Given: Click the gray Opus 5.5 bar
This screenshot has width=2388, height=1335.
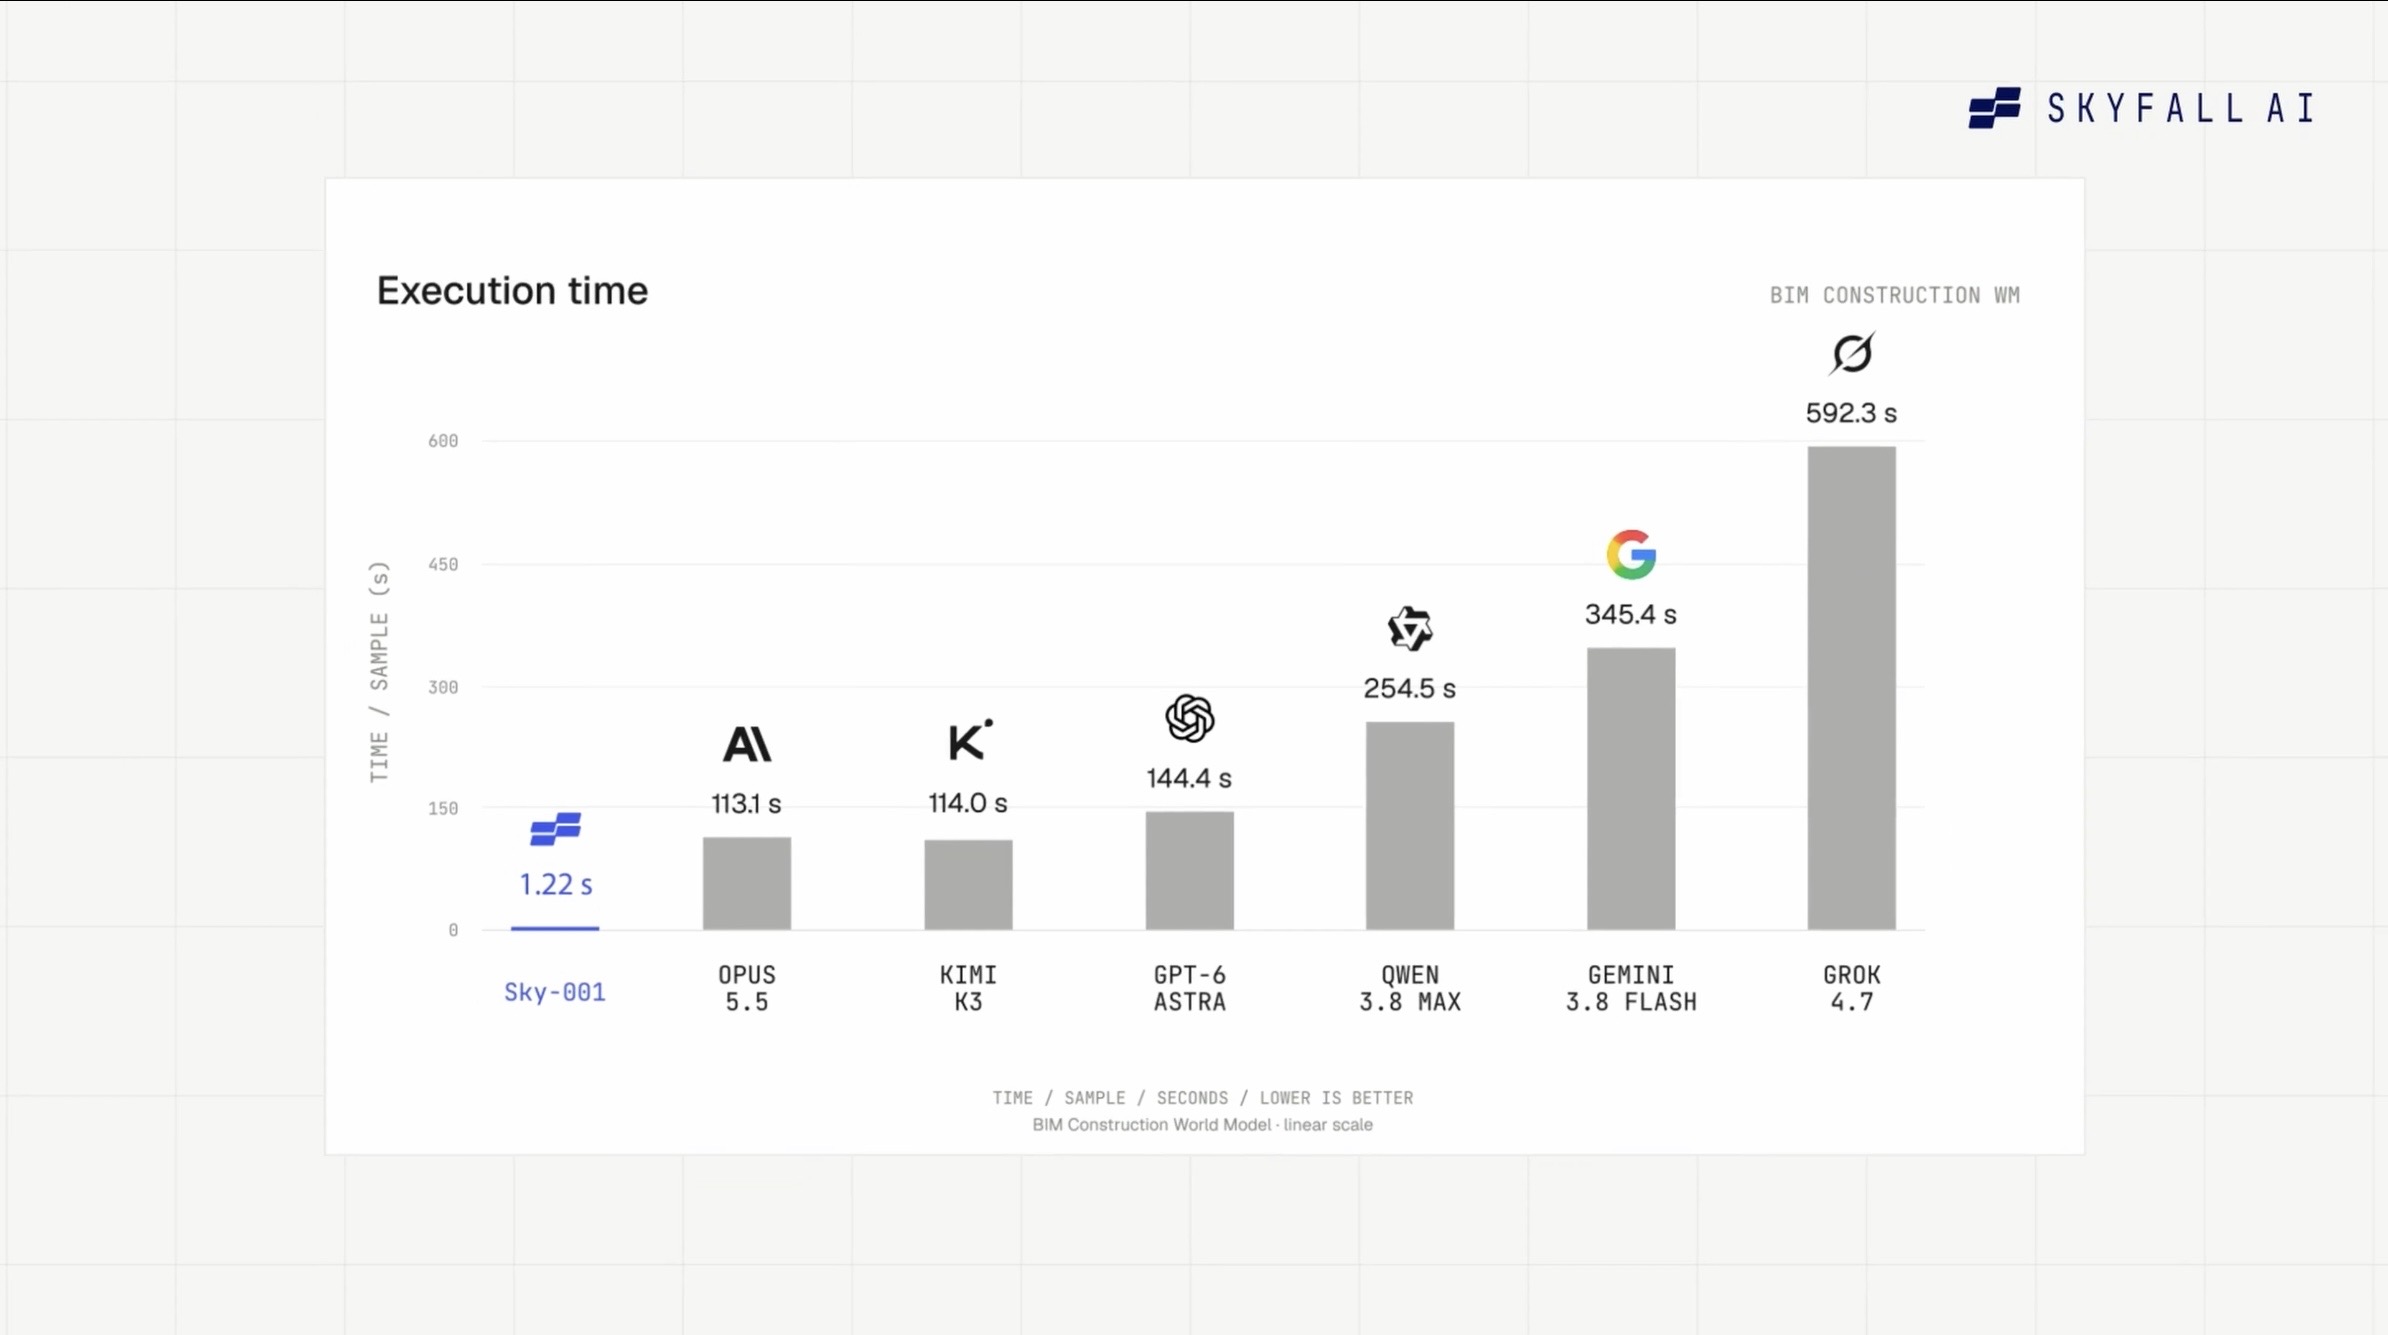Looking at the screenshot, I should [x=747, y=883].
